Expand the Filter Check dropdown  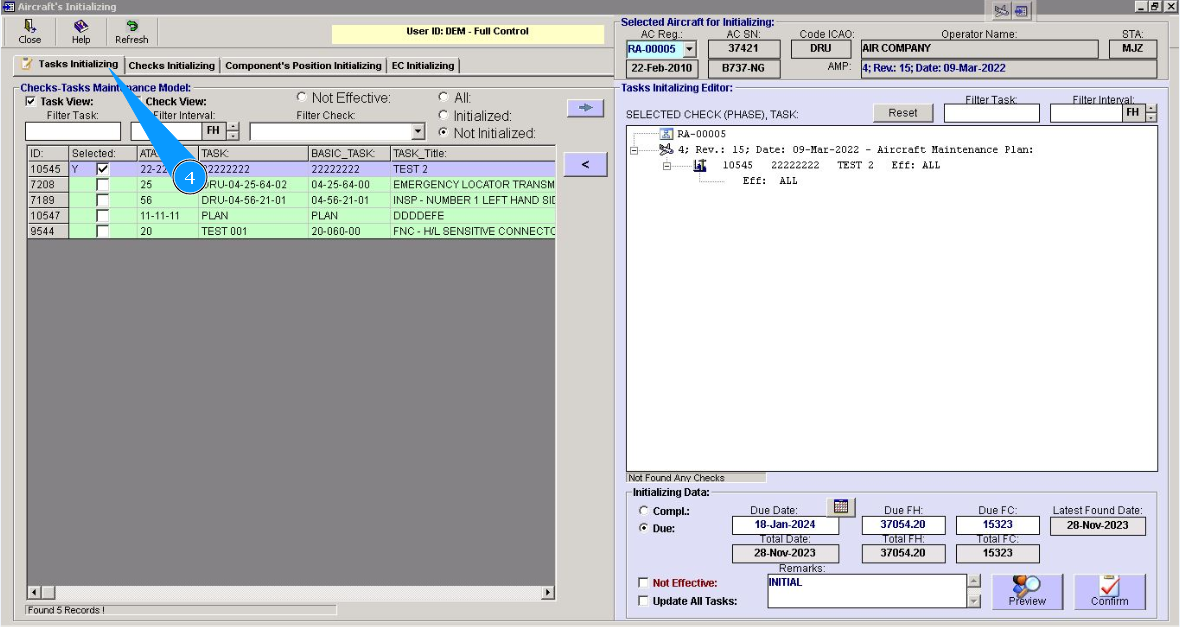point(418,132)
